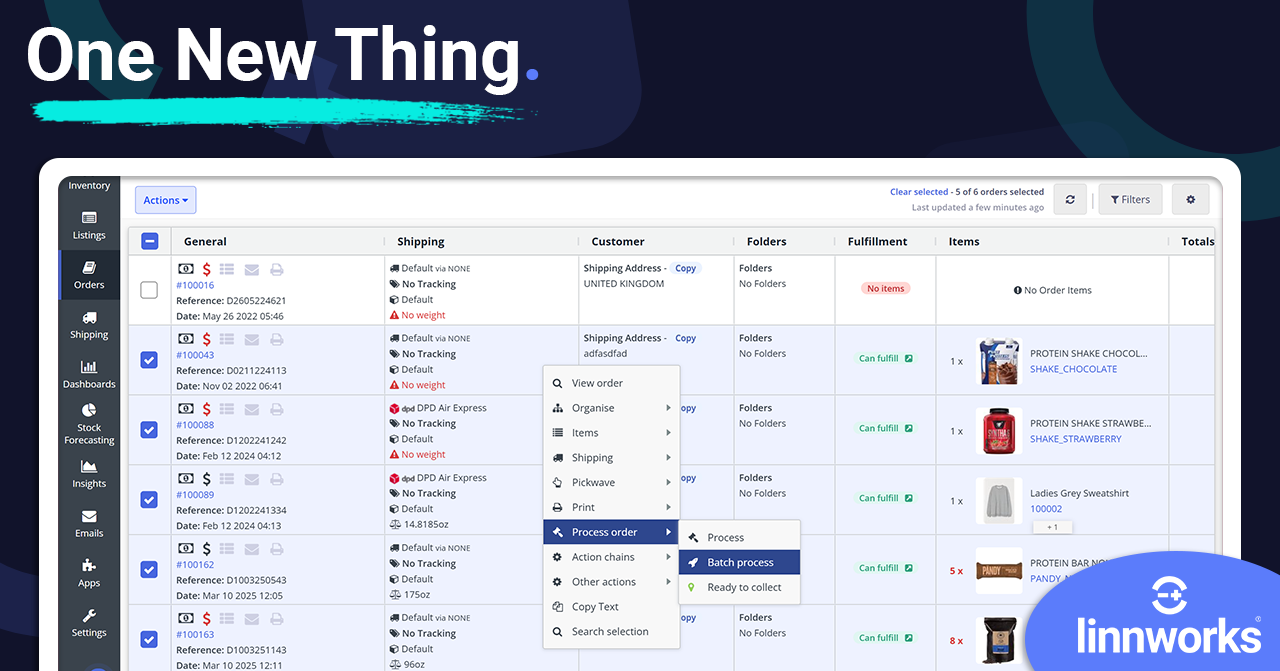The height and width of the screenshot is (671, 1280).
Task: Open the Insights panel from the sidebar
Action: (x=88, y=474)
